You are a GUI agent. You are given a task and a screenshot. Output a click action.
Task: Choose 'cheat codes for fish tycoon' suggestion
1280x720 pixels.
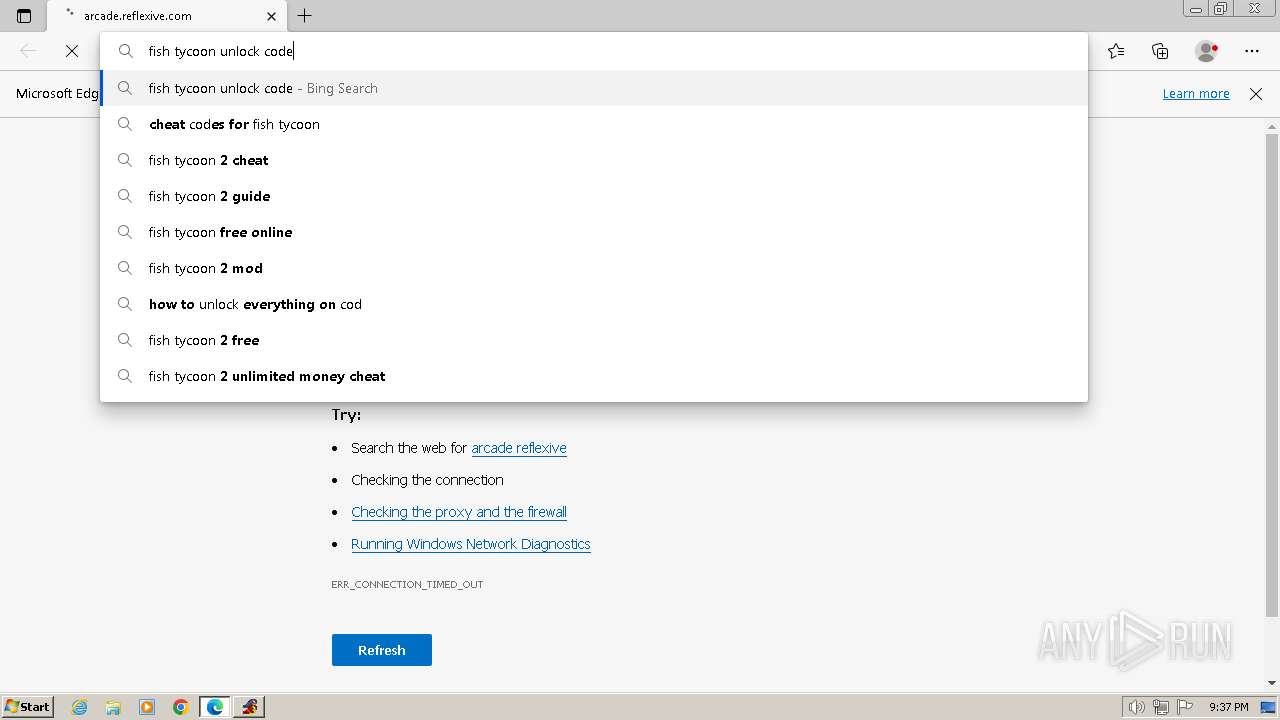(x=594, y=124)
